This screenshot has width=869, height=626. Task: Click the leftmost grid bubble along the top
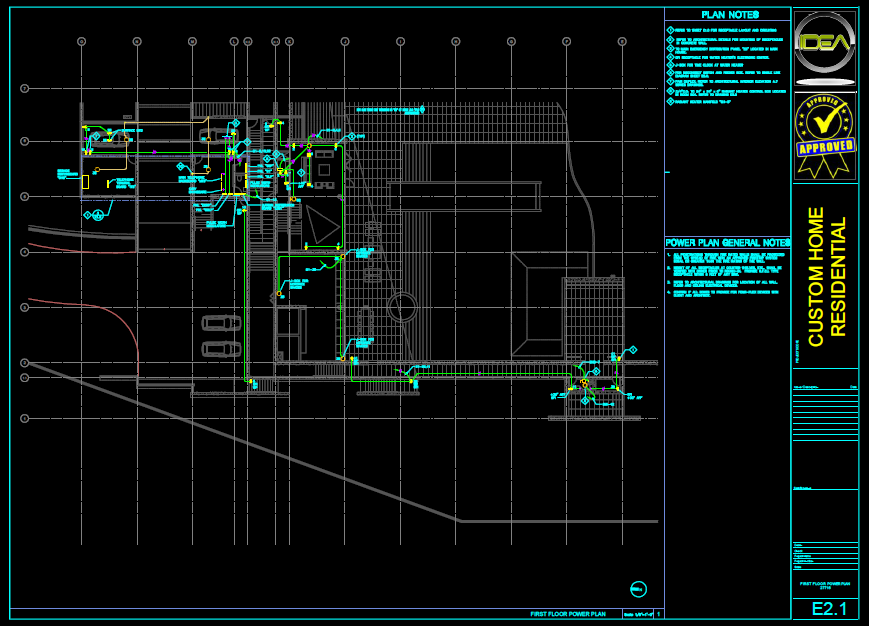[81, 41]
